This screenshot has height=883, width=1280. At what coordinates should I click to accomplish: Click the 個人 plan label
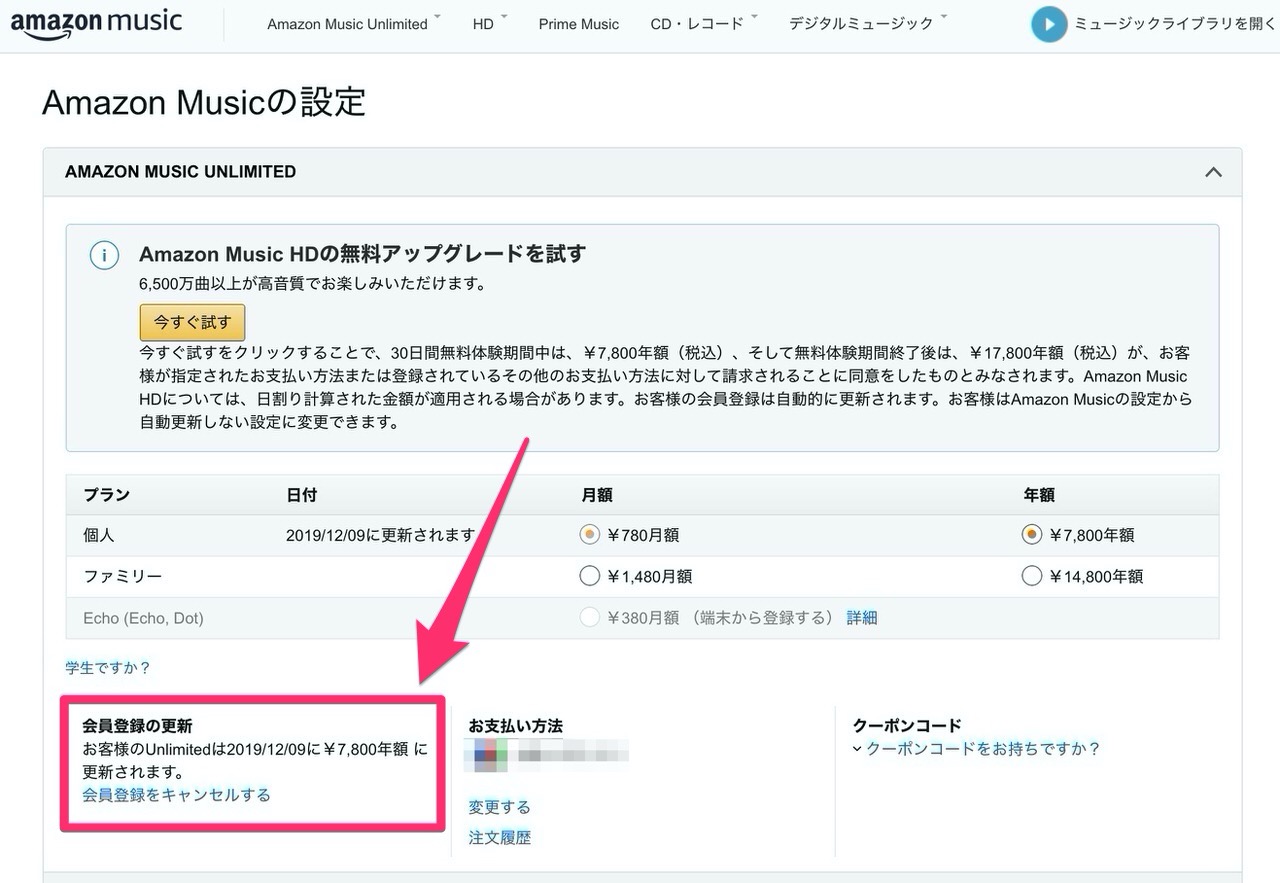coord(99,535)
